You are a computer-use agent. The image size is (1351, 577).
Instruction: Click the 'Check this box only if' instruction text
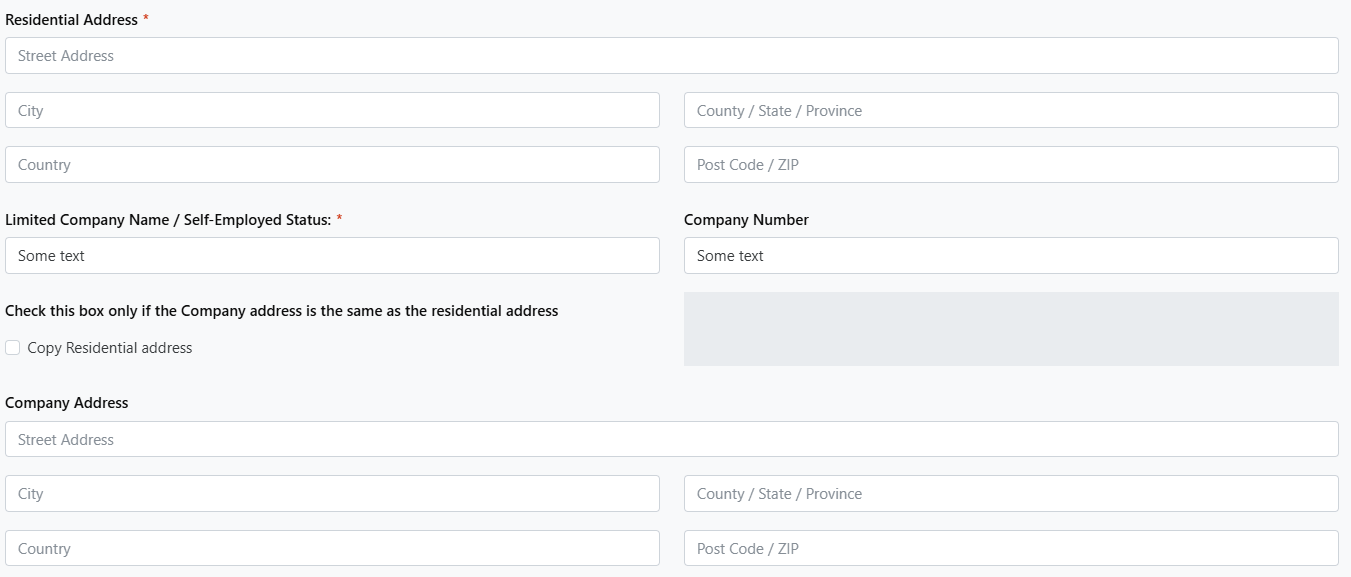pyautogui.click(x=281, y=311)
